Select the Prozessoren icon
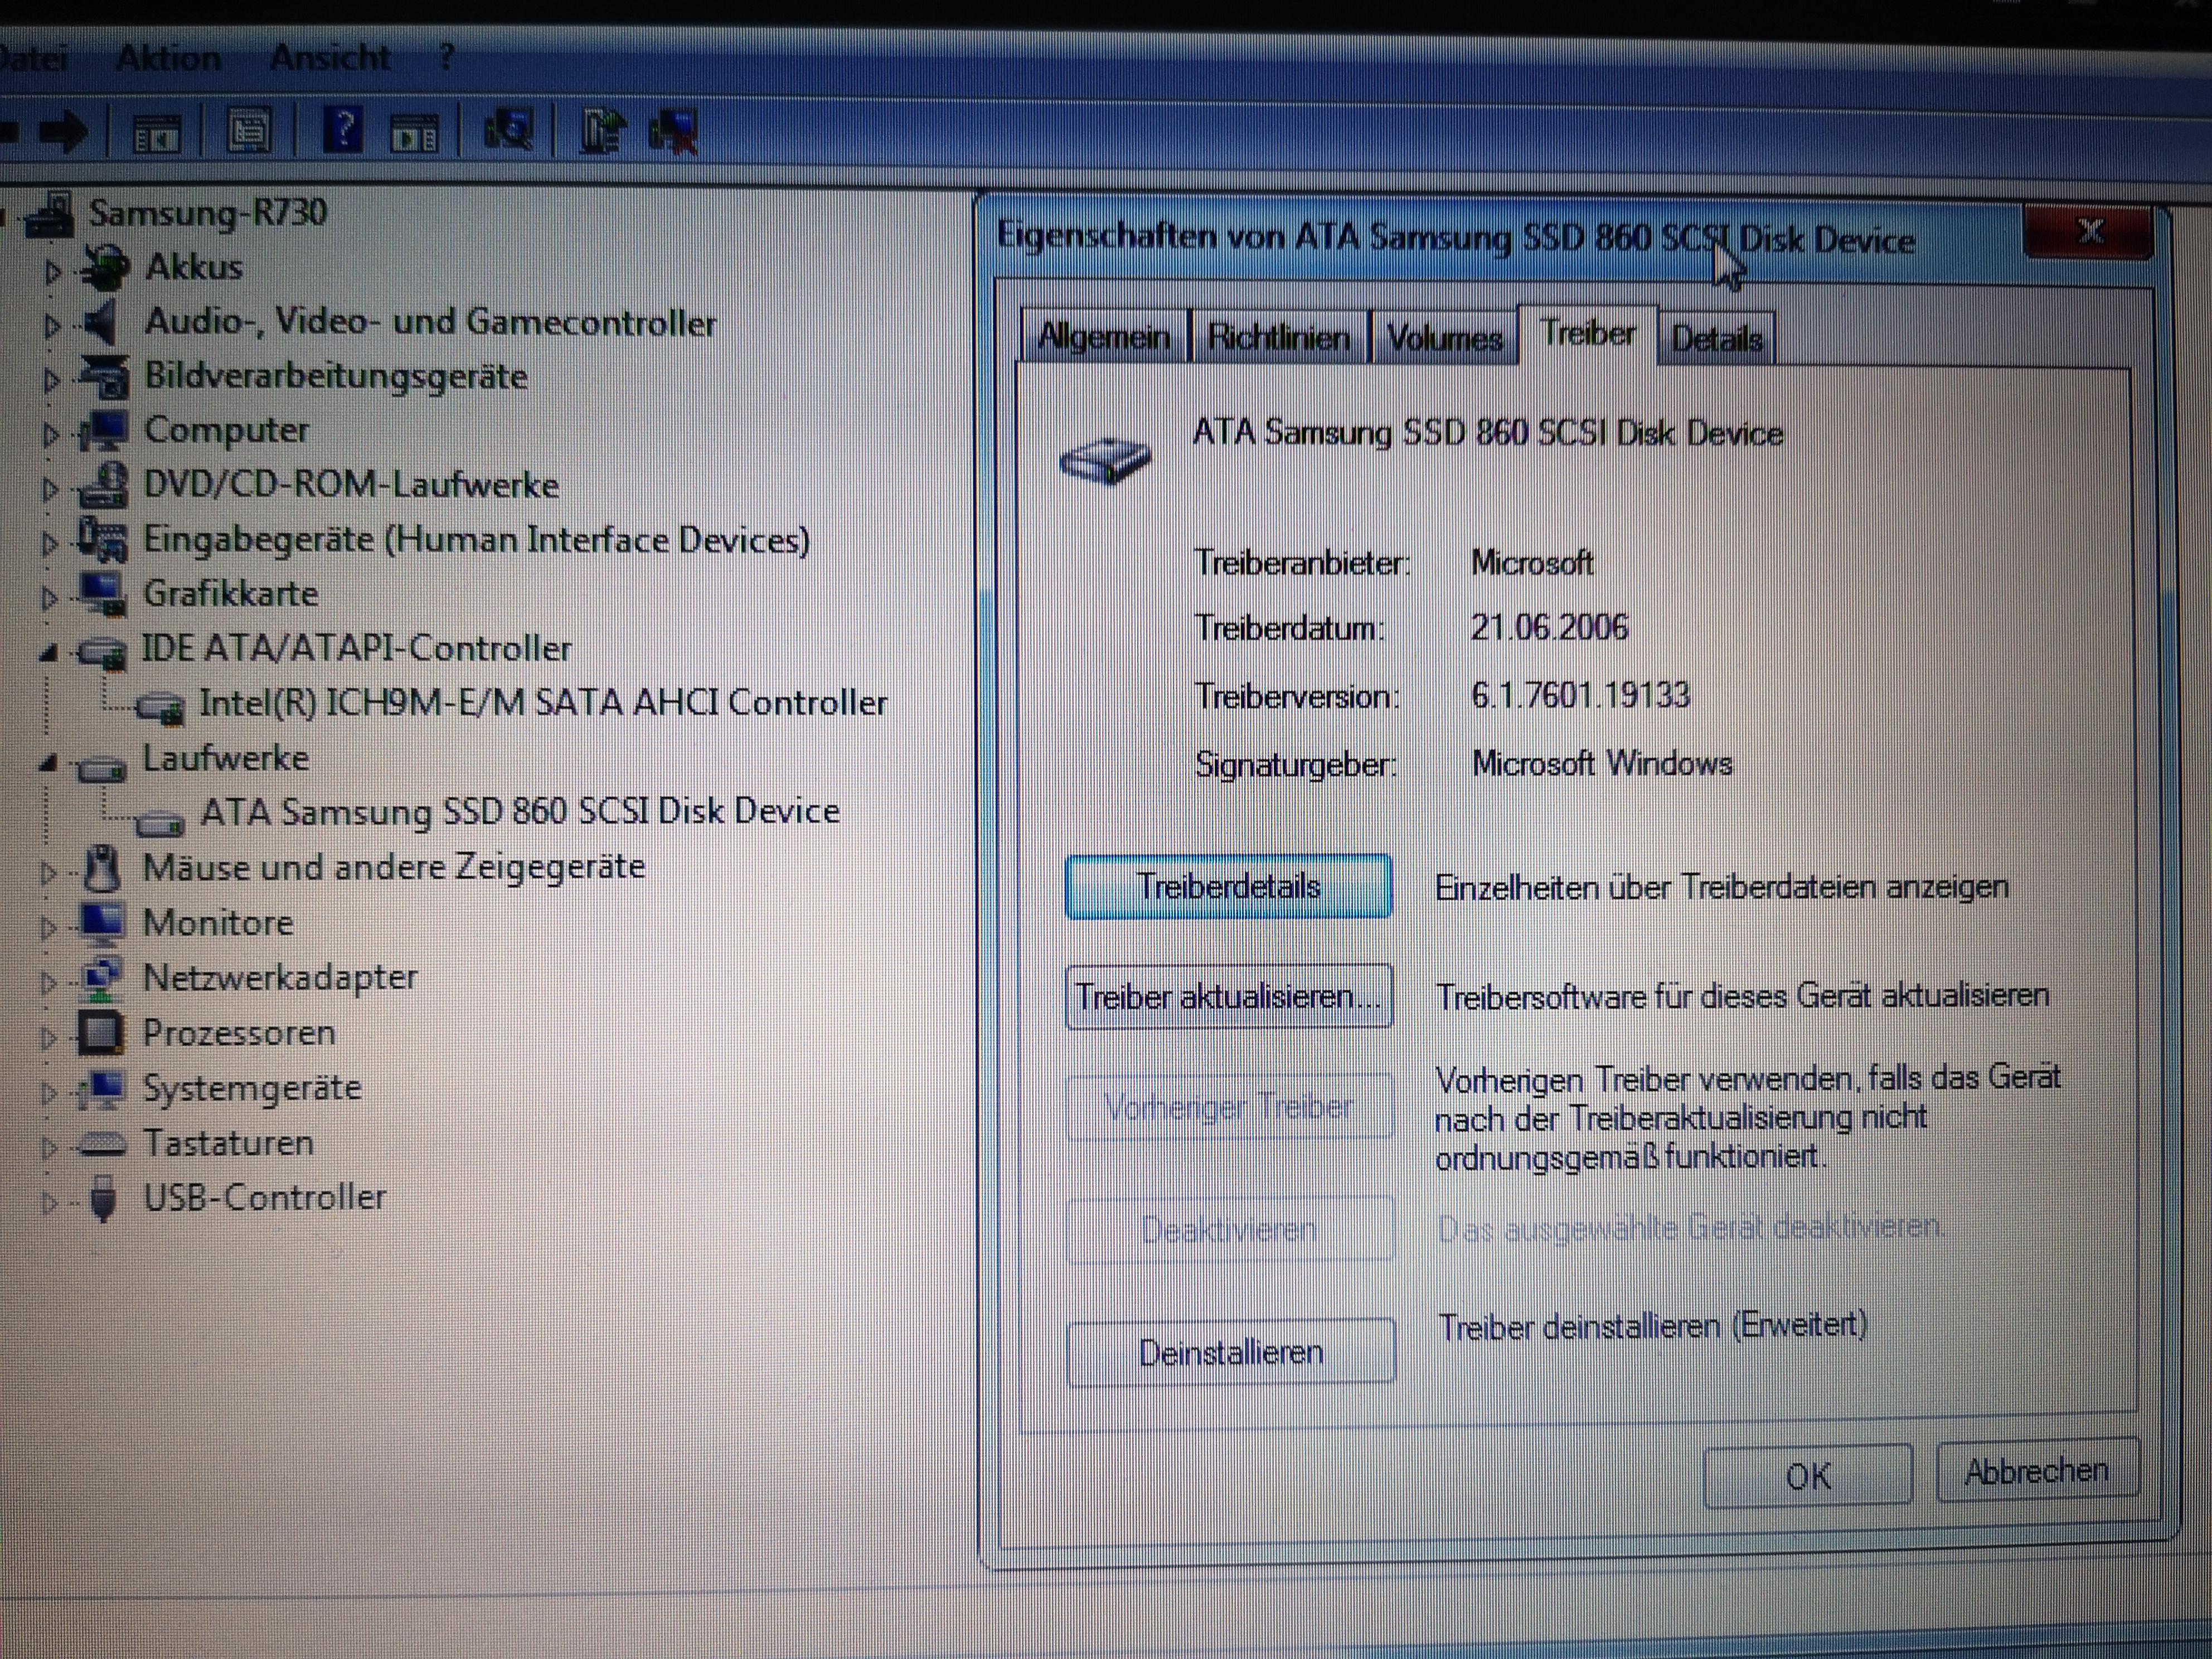This screenshot has width=2212, height=1659. click(x=101, y=1033)
